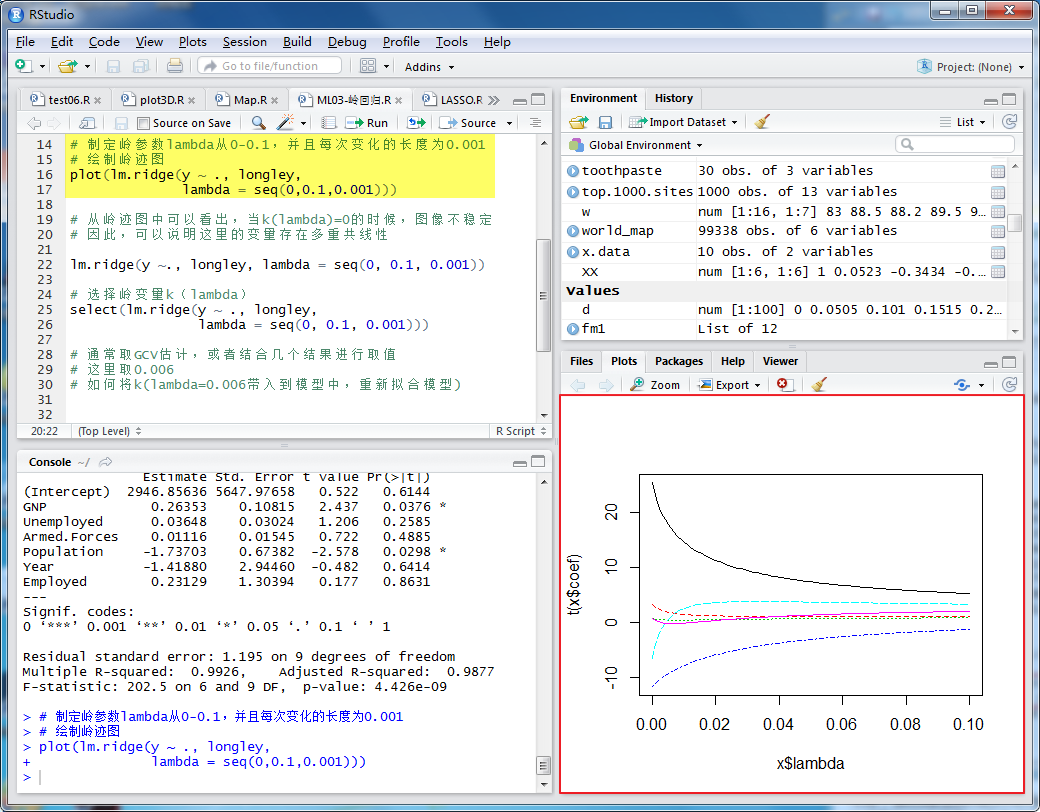This screenshot has height=812, width=1040.
Task: Open the R Script file type selector
Action: coord(521,431)
